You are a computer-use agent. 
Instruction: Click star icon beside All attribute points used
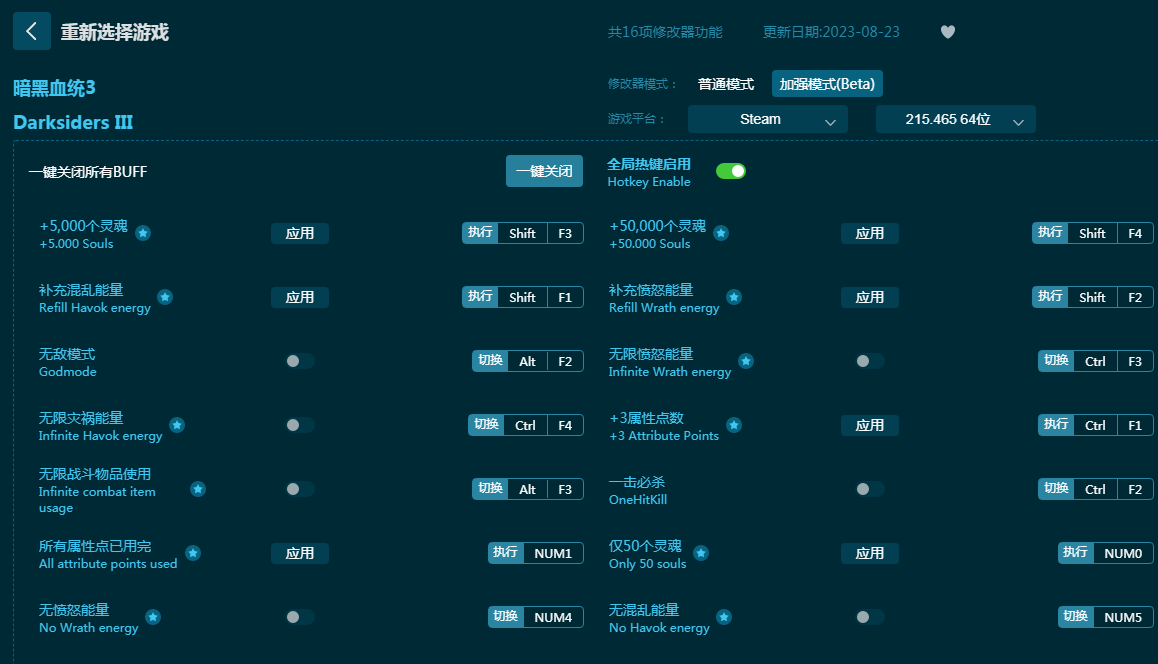click(x=193, y=553)
